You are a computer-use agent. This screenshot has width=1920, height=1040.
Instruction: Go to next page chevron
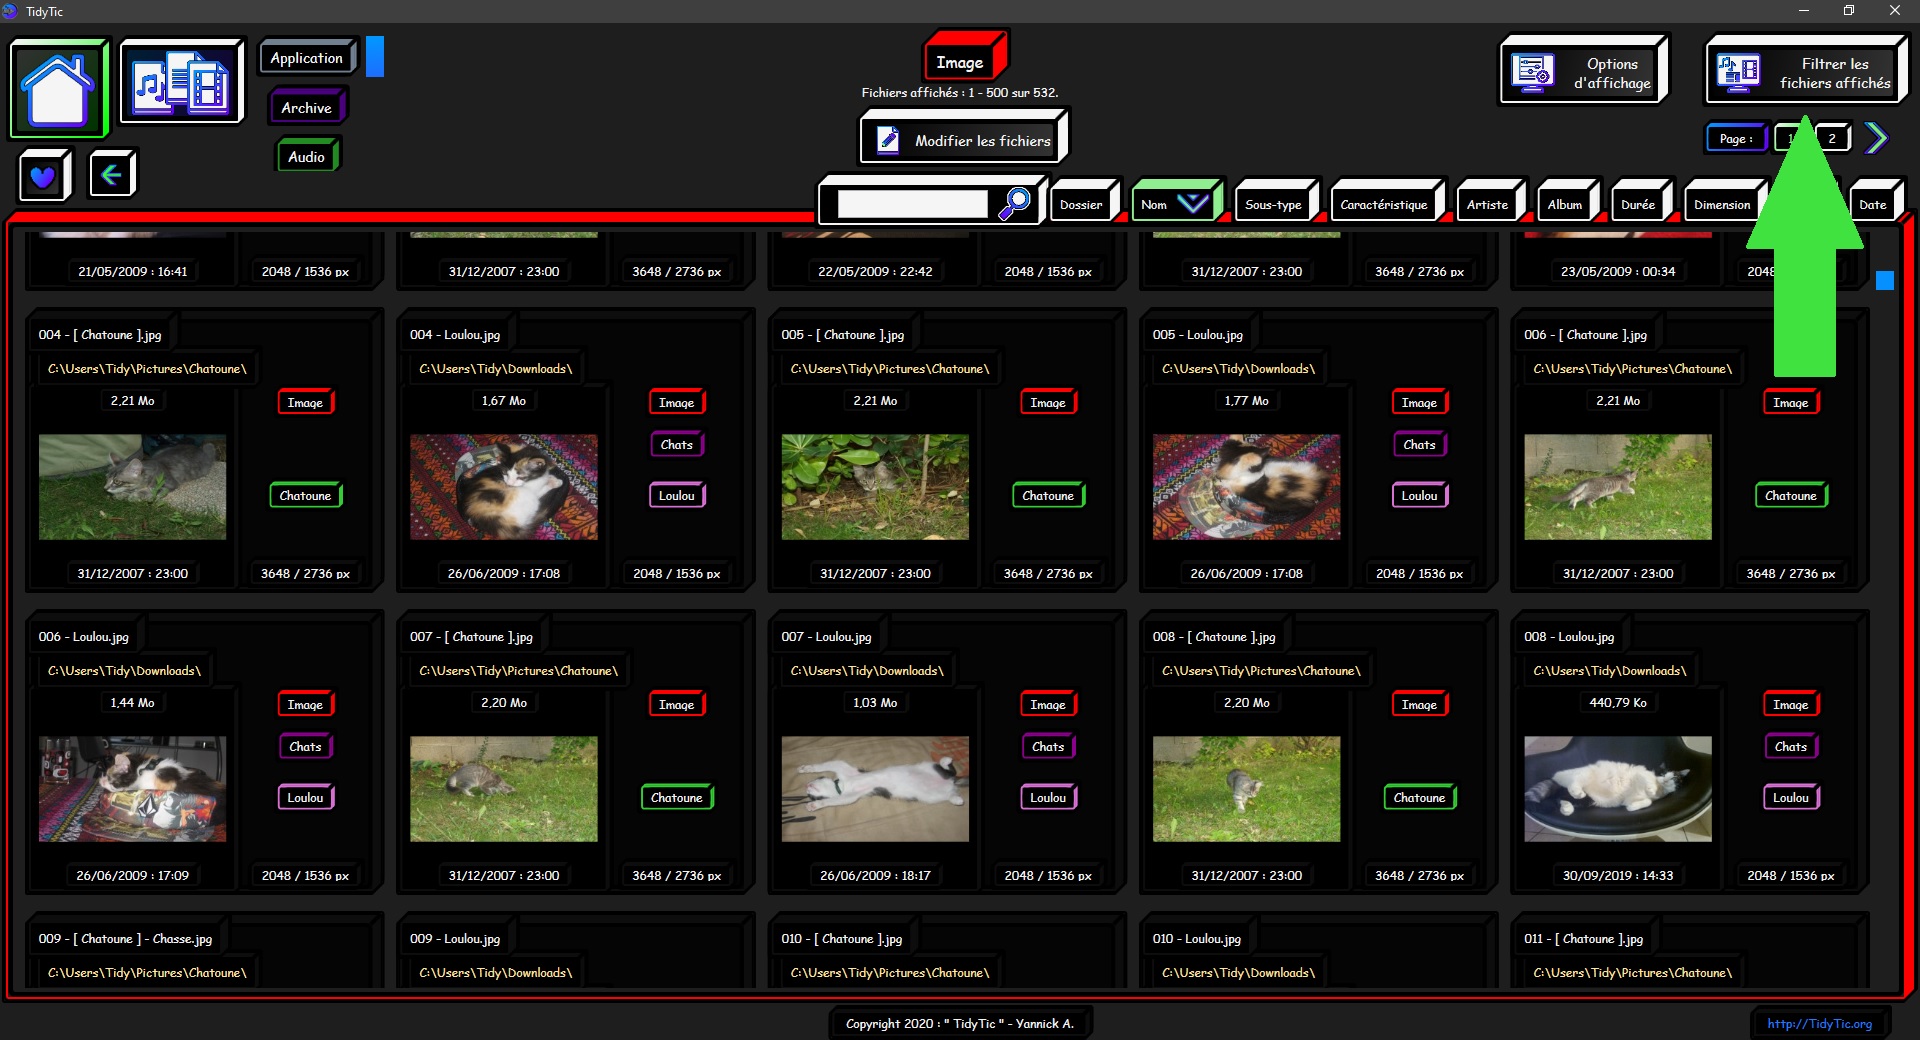pyautogui.click(x=1876, y=138)
